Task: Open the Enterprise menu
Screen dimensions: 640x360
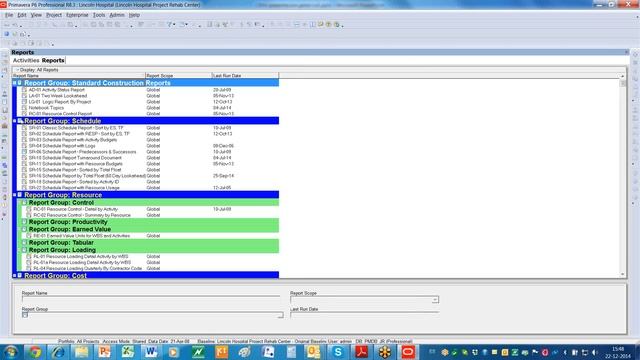Action: 77,15
